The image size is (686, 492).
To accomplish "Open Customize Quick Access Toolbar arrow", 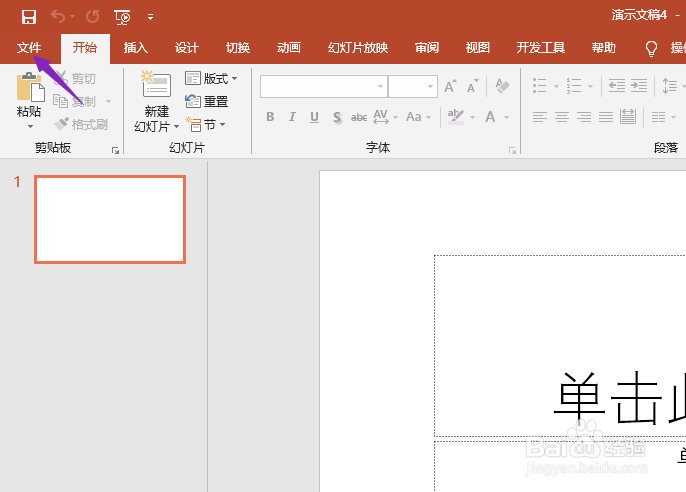I will point(150,17).
